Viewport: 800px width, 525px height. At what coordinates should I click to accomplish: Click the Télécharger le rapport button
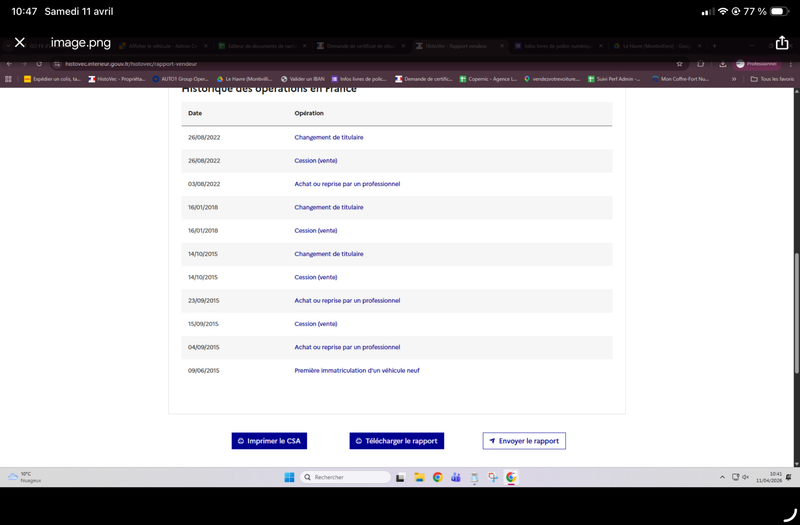(396, 441)
